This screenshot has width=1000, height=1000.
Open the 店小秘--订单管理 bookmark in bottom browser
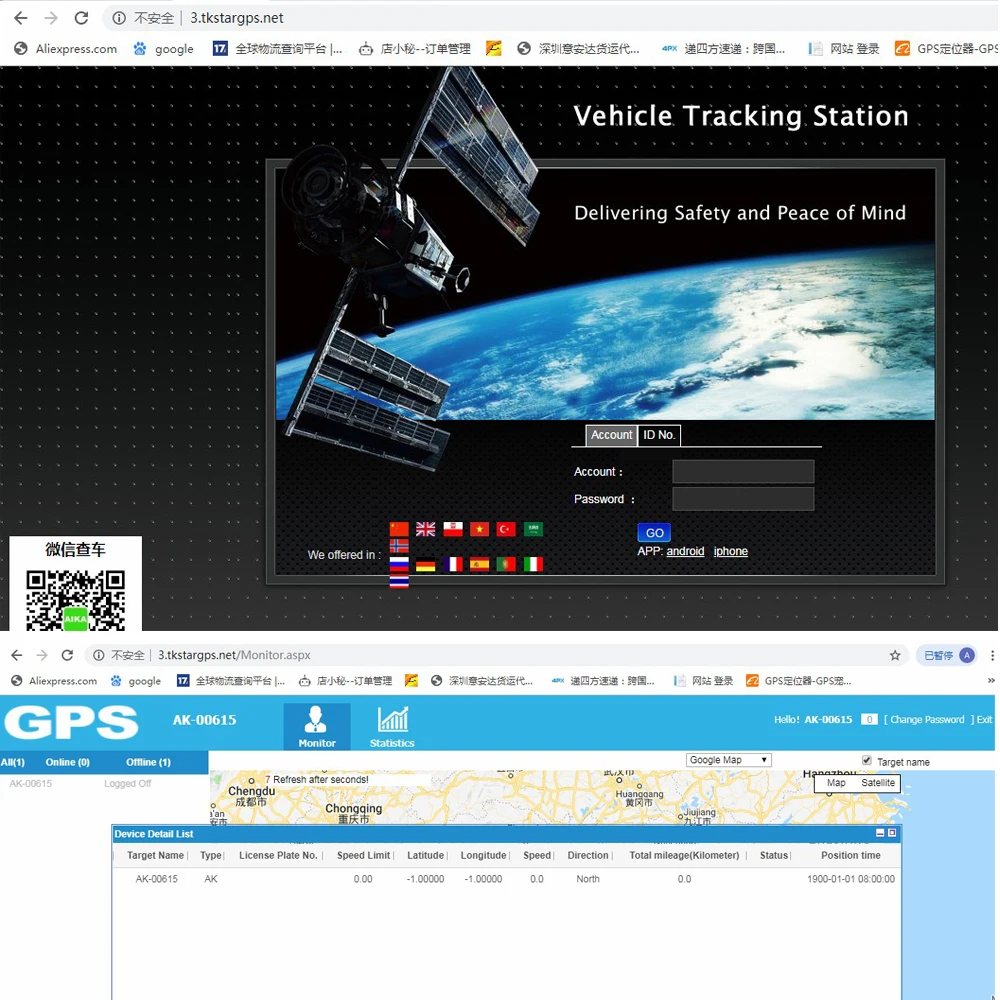[x=345, y=680]
